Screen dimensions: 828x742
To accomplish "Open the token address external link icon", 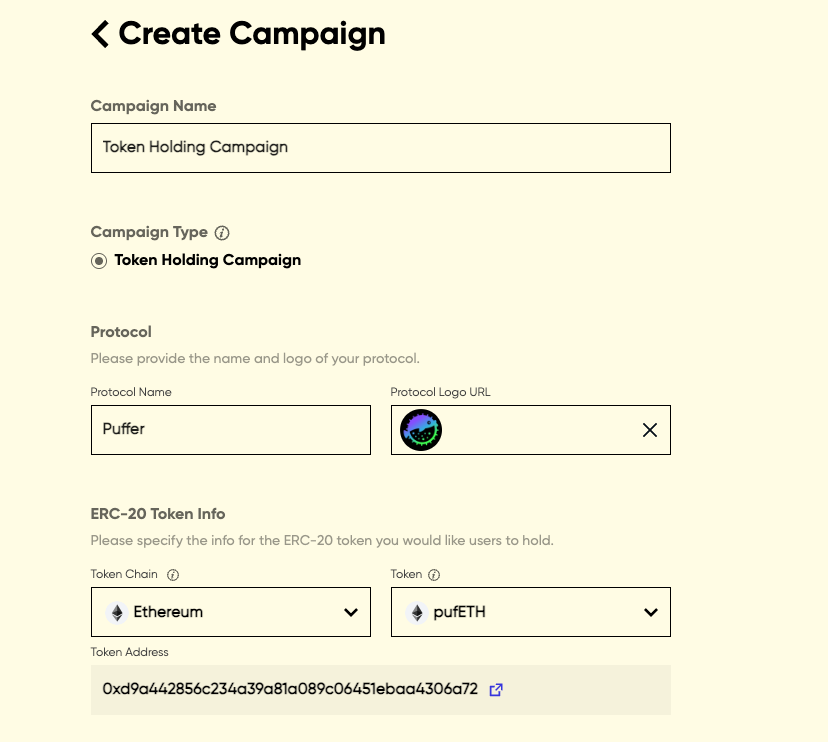I will tap(496, 689).
